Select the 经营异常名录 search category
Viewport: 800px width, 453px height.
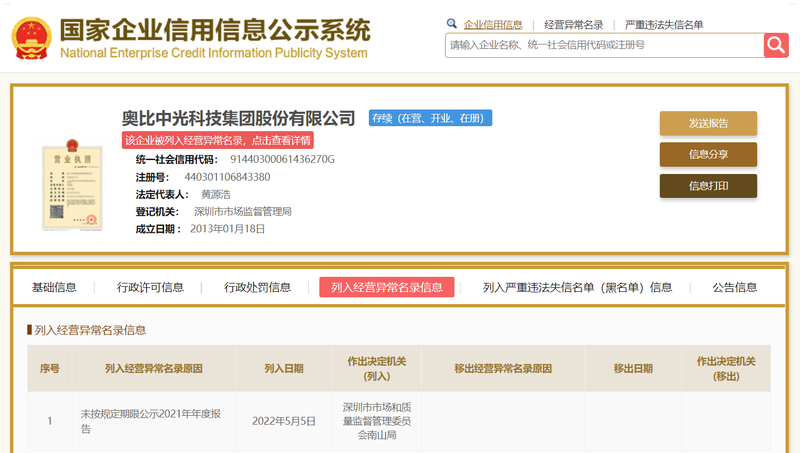click(x=574, y=24)
